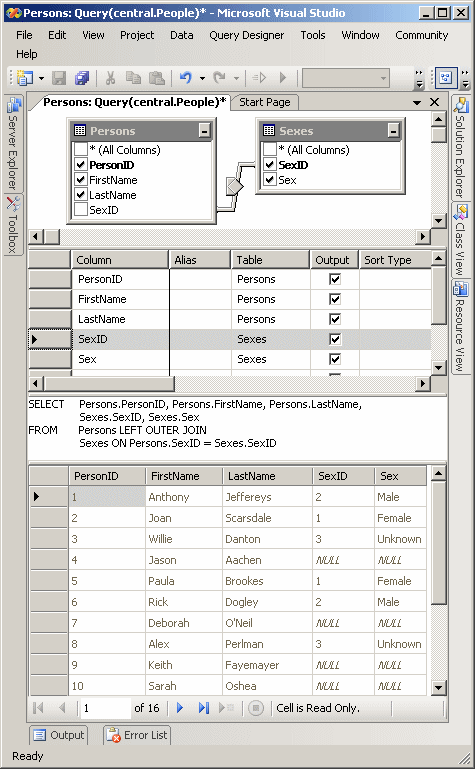Click the Alias column header

200,260
